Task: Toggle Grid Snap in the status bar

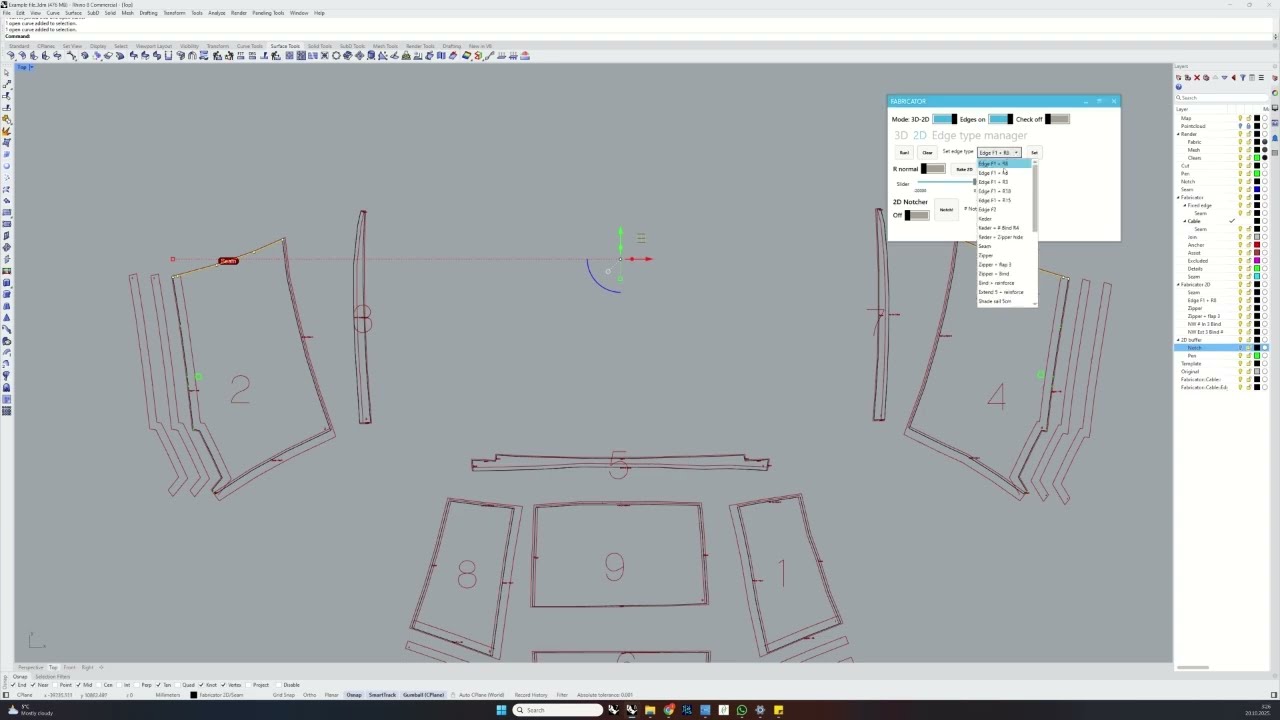Action: click(284, 695)
